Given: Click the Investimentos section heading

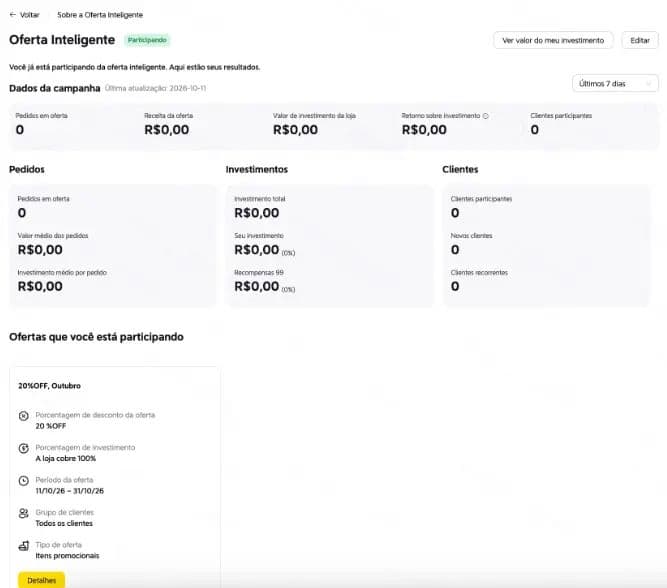Looking at the screenshot, I should (x=257, y=169).
